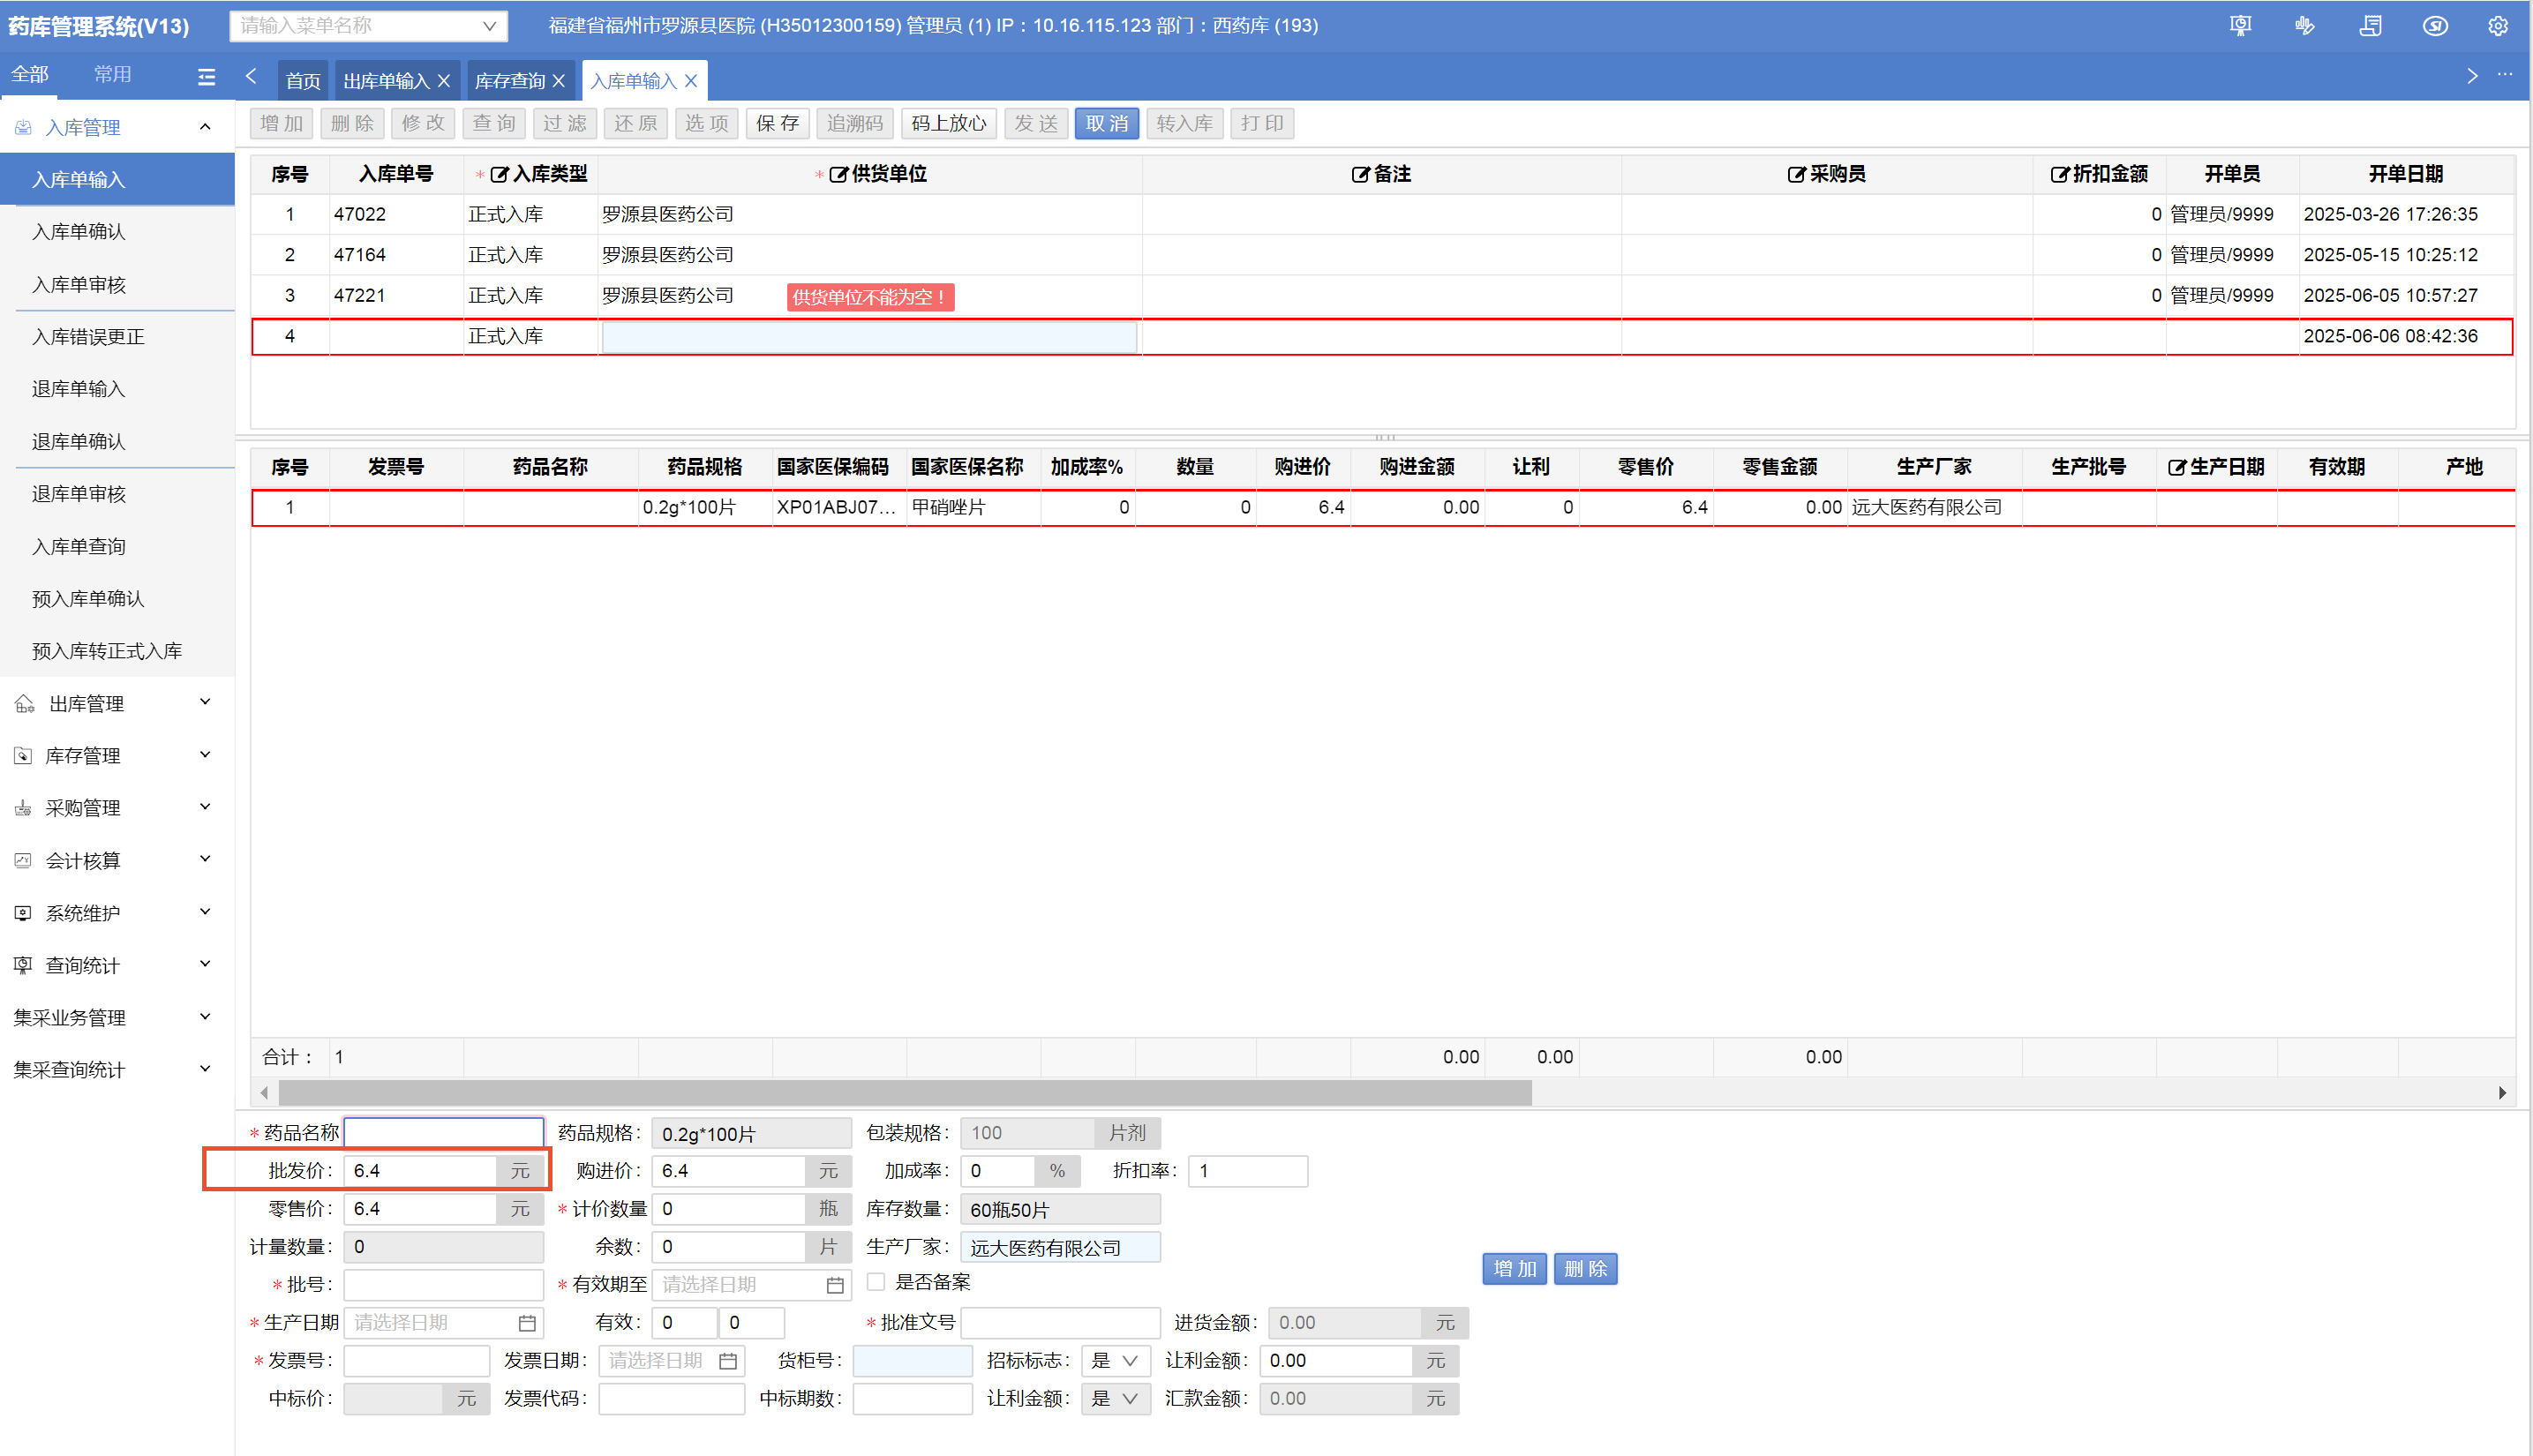Select 入库单审核 in sidebar

pos(79,285)
